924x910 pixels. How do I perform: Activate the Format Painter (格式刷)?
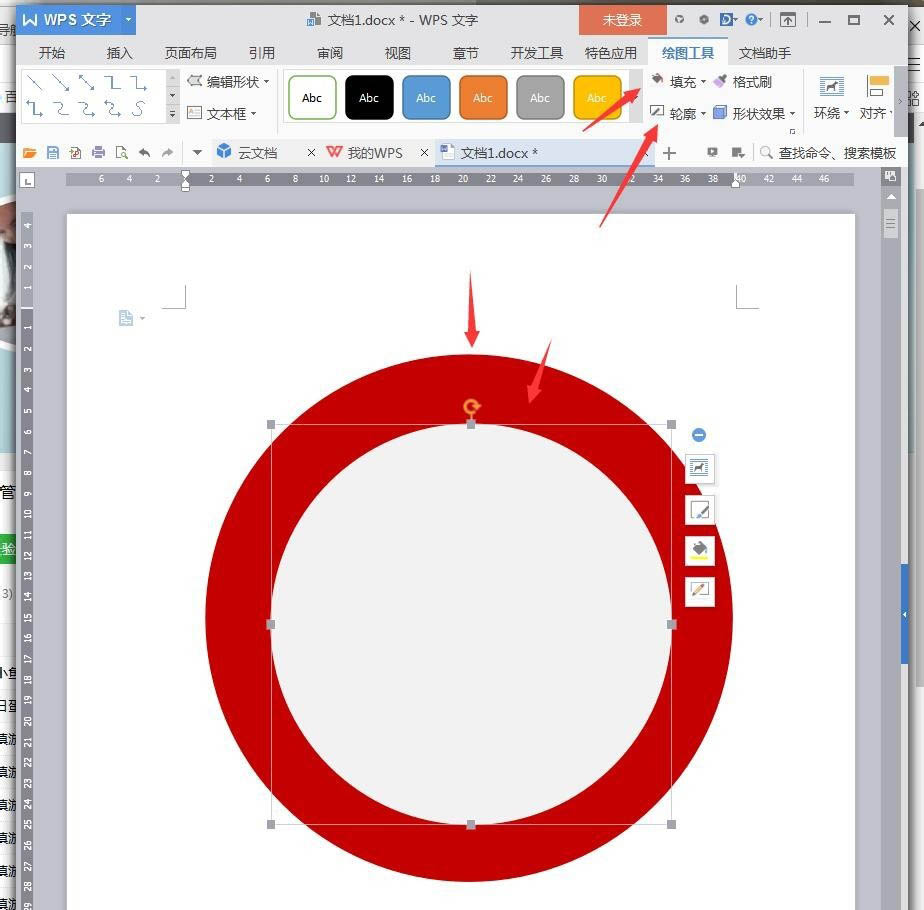click(742, 82)
